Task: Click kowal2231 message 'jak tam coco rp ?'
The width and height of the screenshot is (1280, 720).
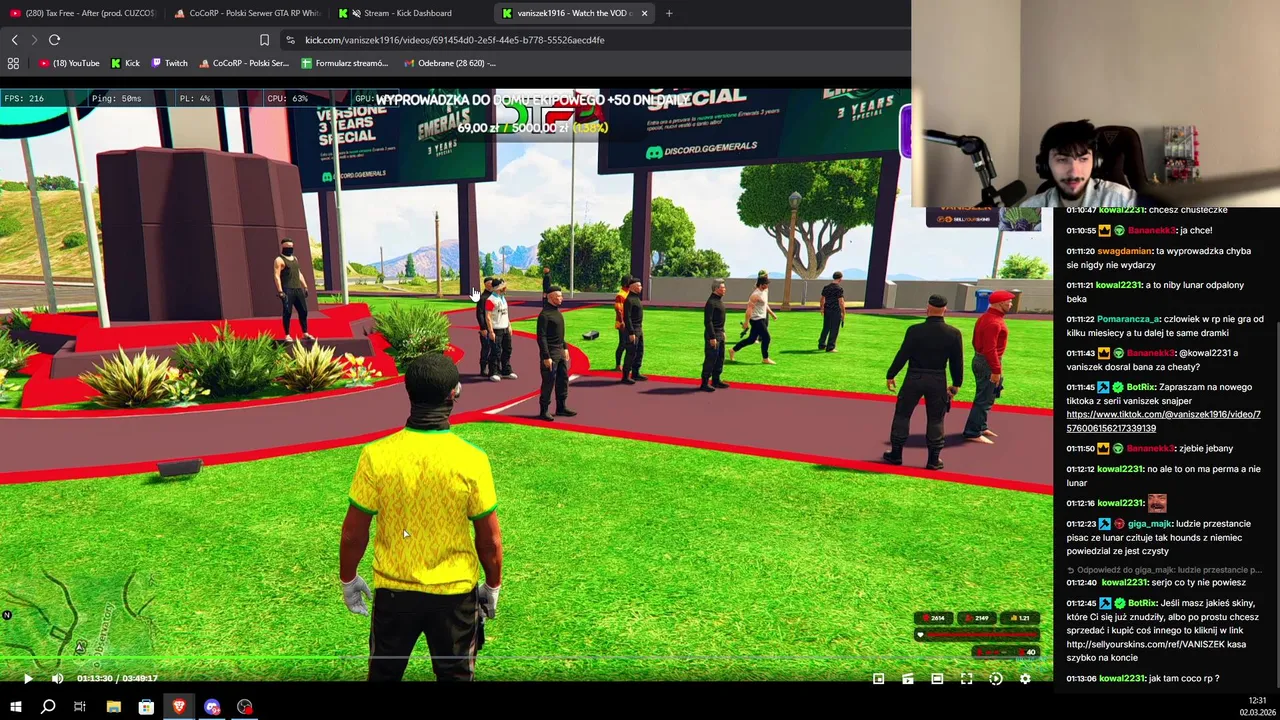Action: coord(1184,678)
